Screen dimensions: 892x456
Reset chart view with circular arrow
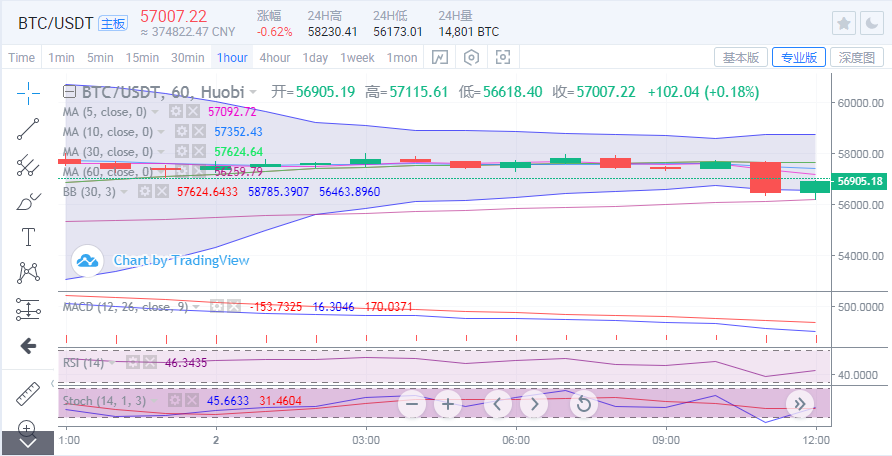(x=583, y=404)
